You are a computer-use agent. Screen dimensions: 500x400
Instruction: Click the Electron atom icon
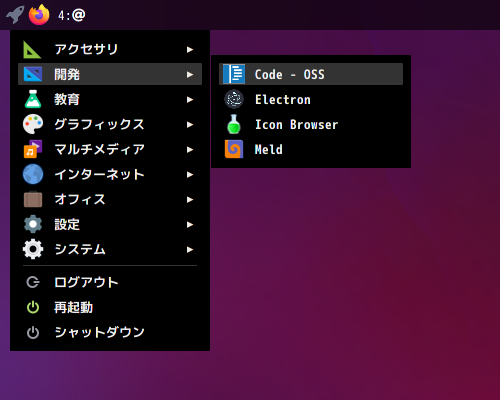[x=234, y=99]
